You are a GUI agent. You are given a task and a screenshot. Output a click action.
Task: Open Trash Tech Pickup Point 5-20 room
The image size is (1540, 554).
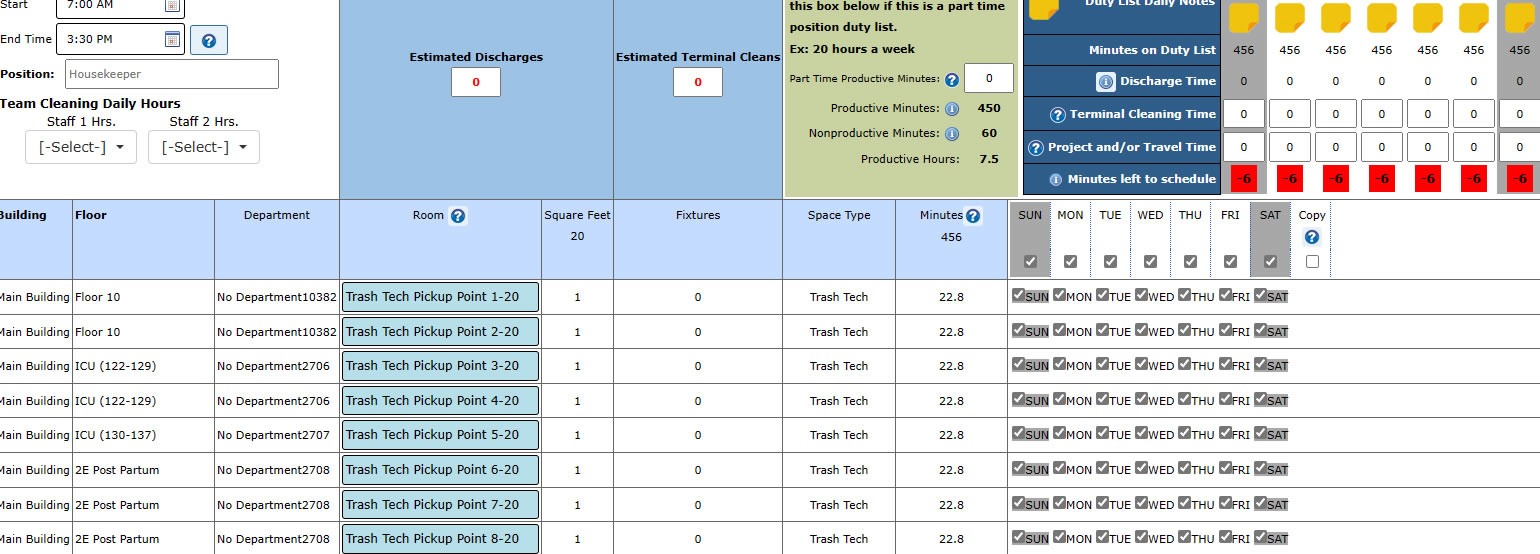point(440,435)
